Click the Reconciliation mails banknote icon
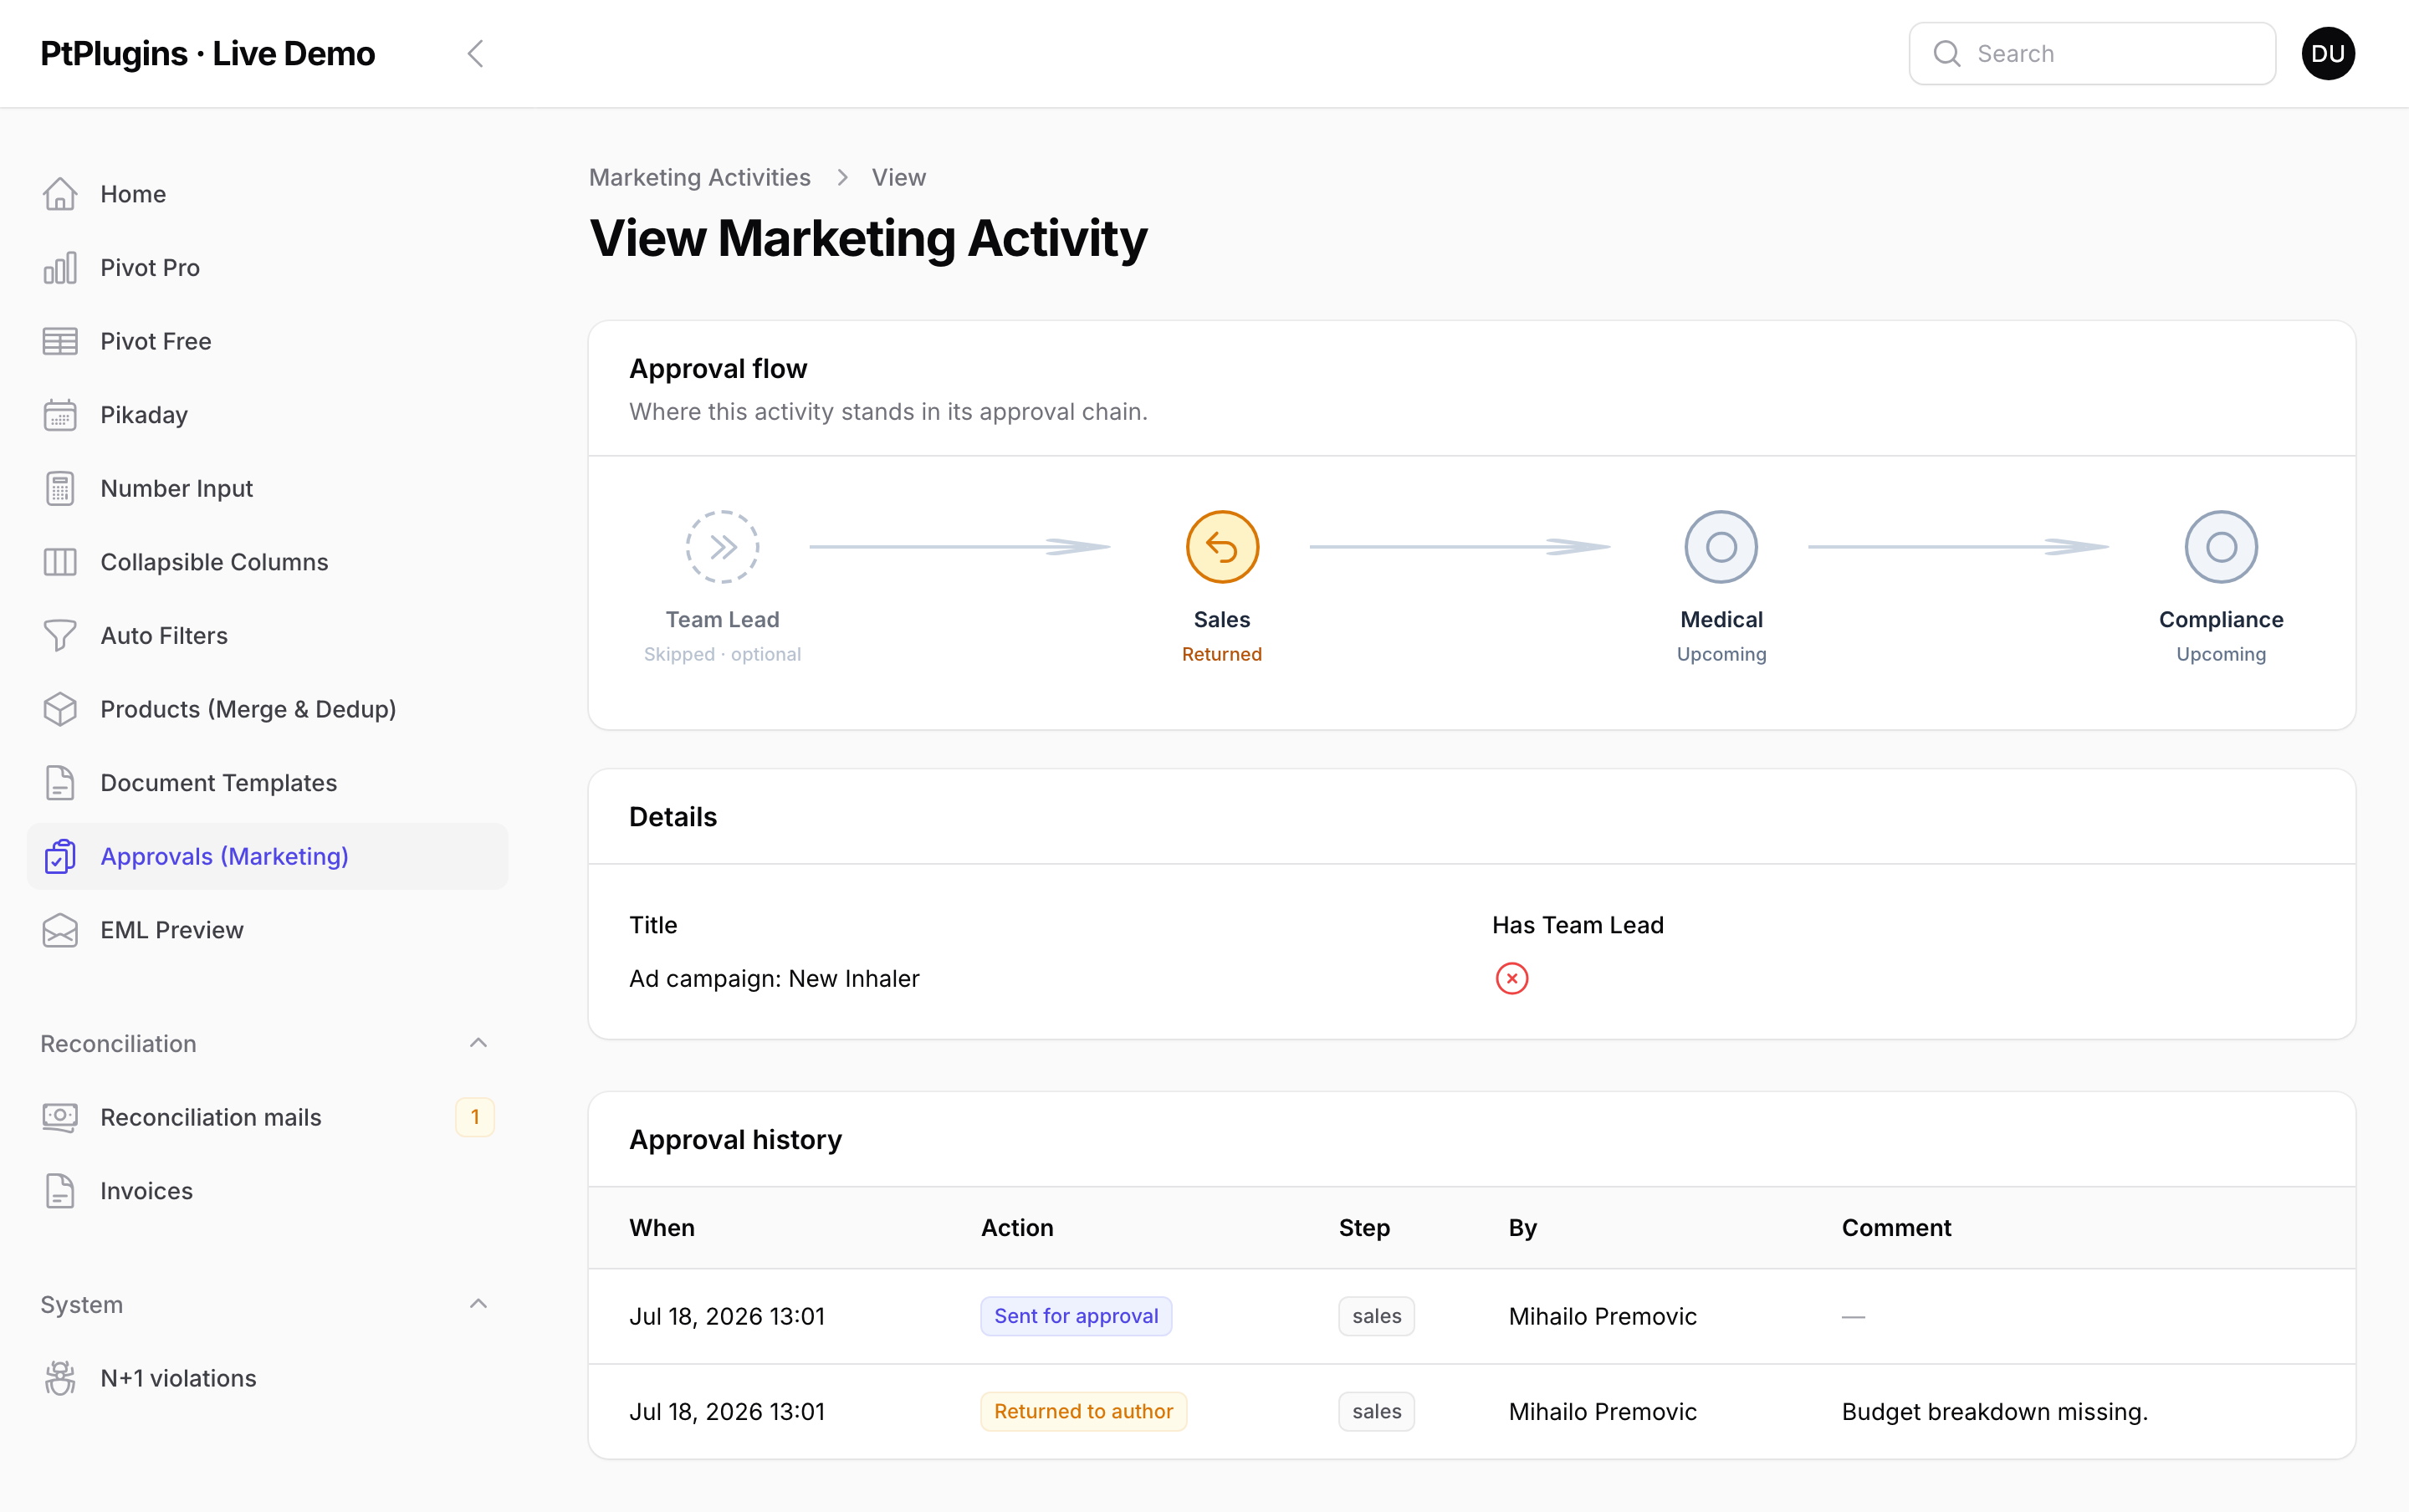Viewport: 2409px width, 1512px height. pos(60,1117)
